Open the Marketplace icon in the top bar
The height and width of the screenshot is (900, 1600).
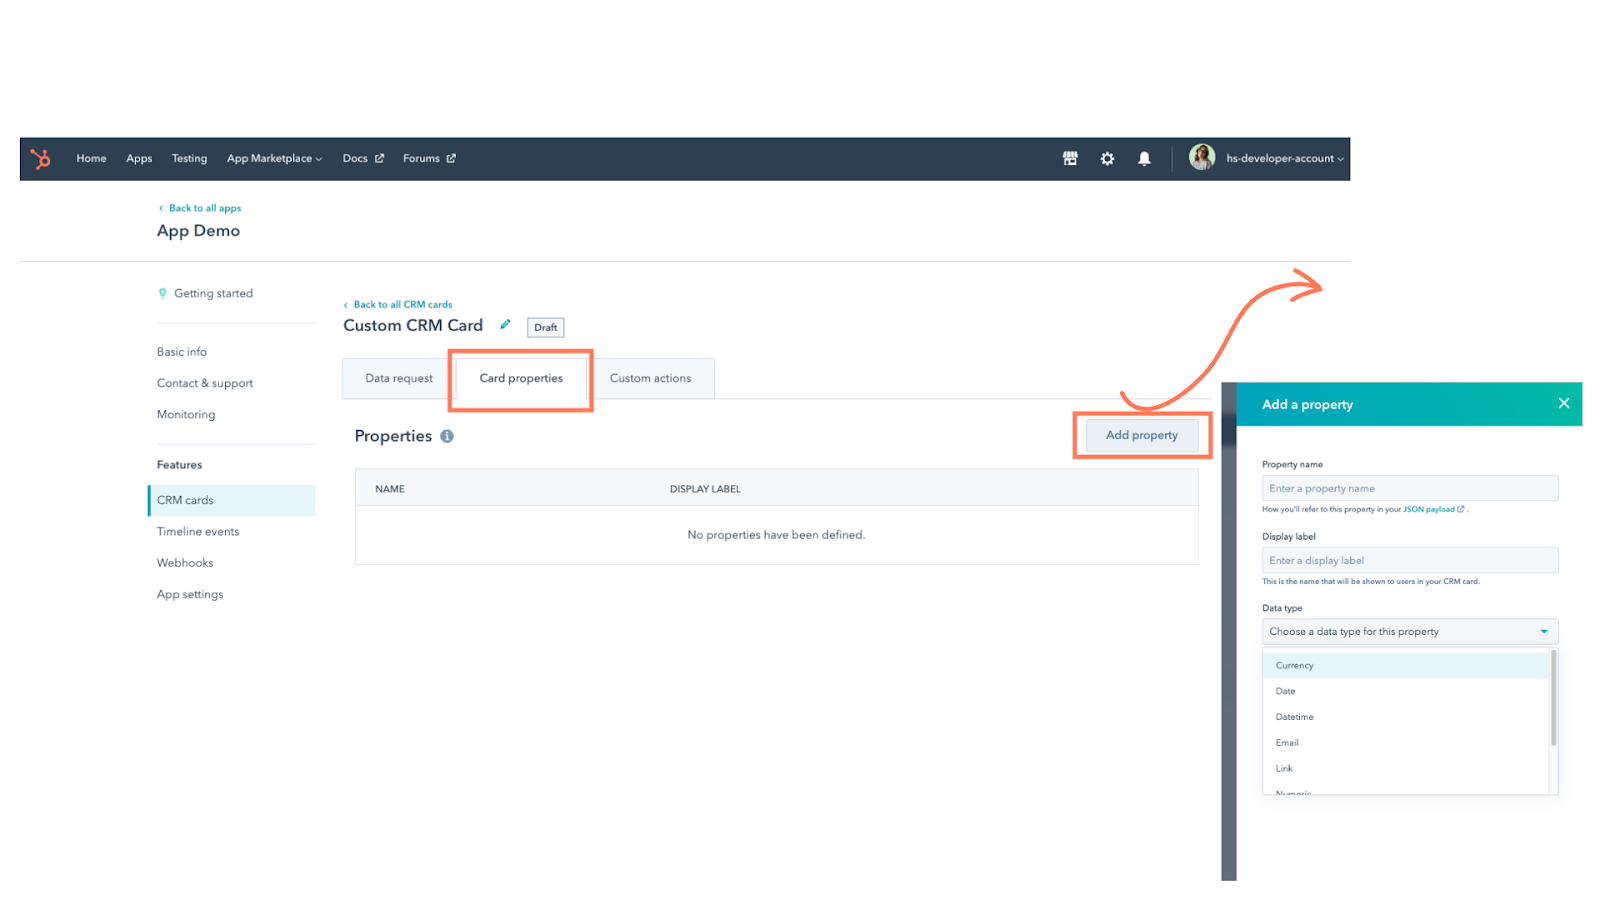1069,158
